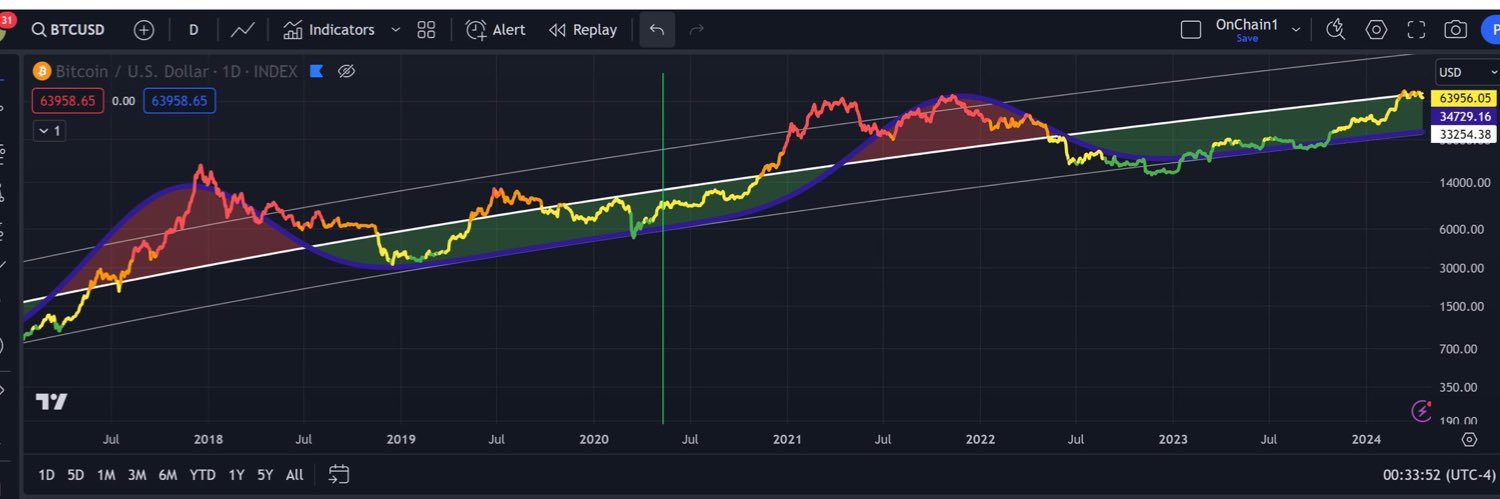1500x499 pixels.
Task: Select the chart layout square icon
Action: 1191,30
